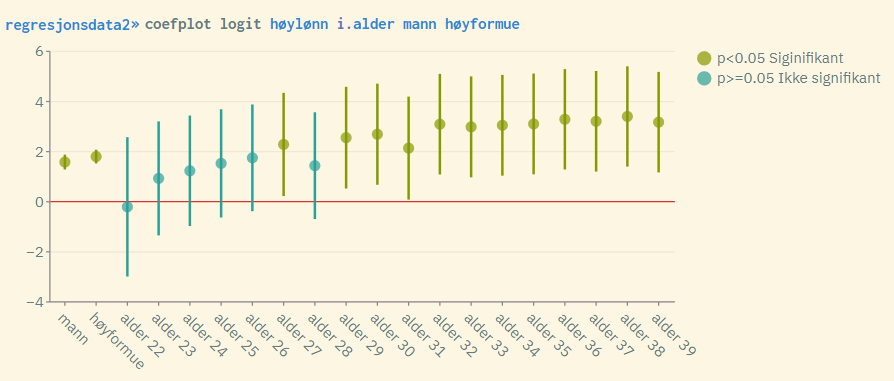Click the høyformue coefficient point

(x=96, y=156)
